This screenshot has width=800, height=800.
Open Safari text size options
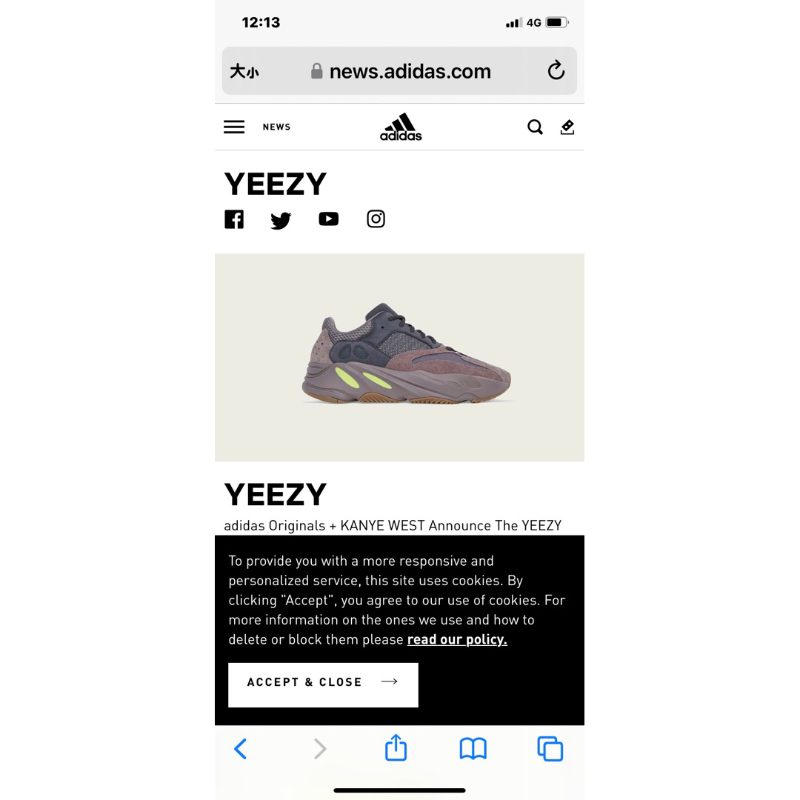click(x=244, y=71)
